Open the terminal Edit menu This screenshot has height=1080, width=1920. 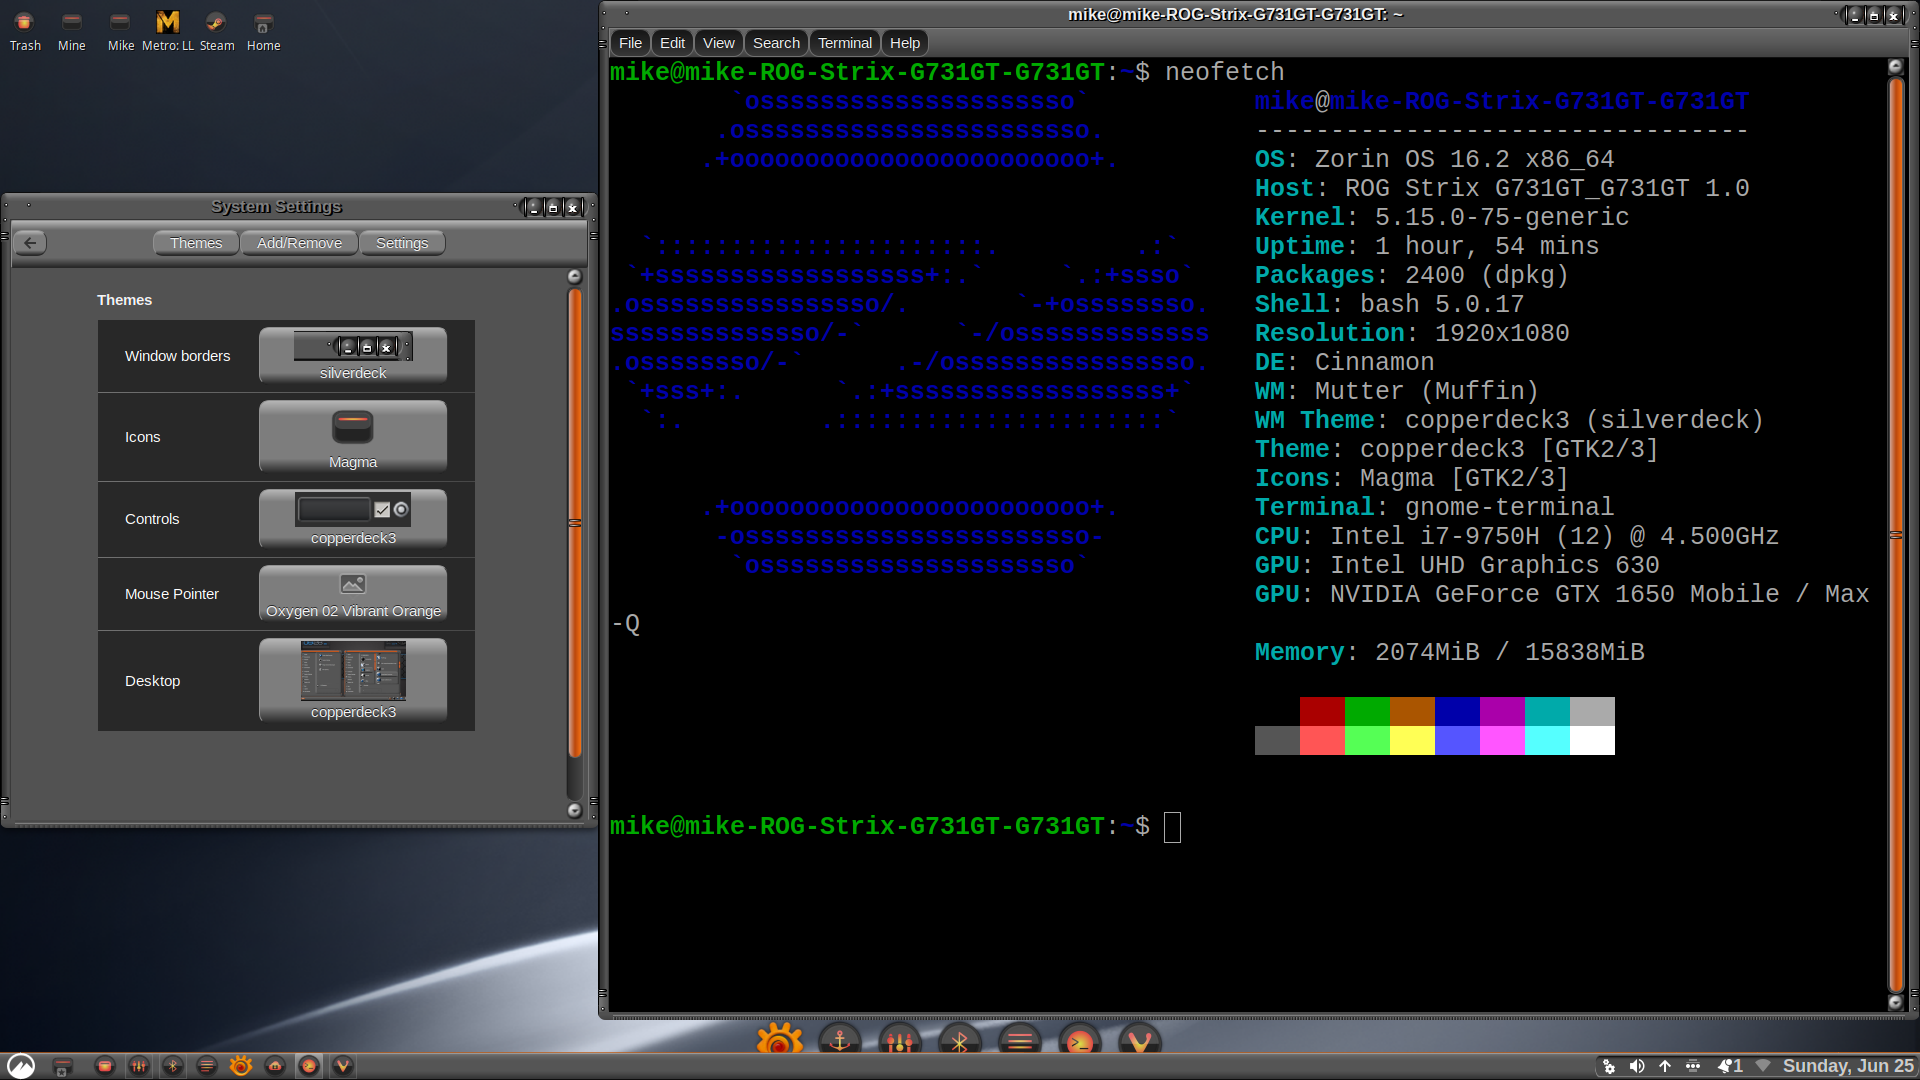(x=672, y=43)
